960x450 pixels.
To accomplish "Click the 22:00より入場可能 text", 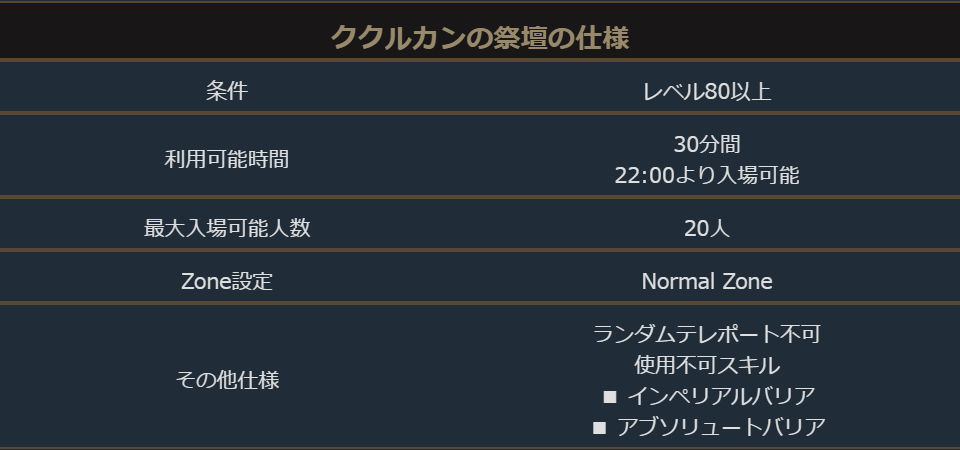I will tap(707, 175).
